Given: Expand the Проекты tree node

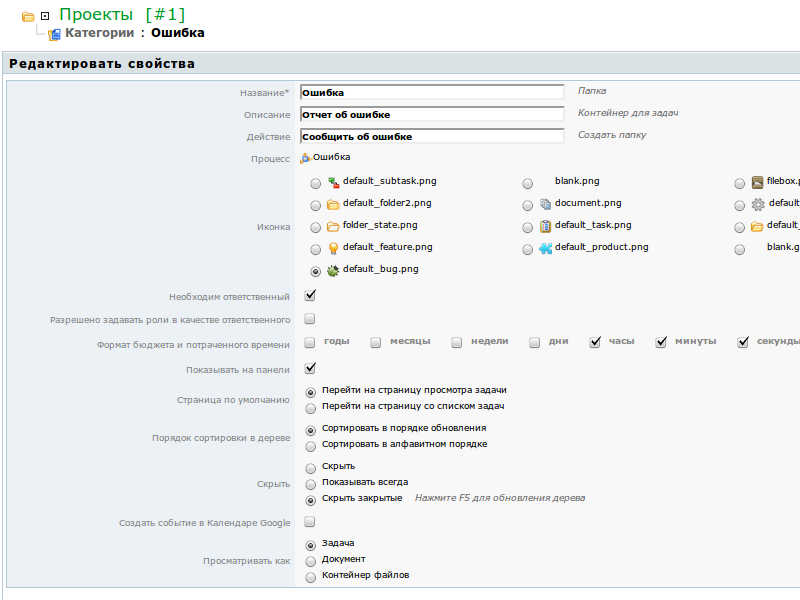Looking at the screenshot, I should 45,16.
